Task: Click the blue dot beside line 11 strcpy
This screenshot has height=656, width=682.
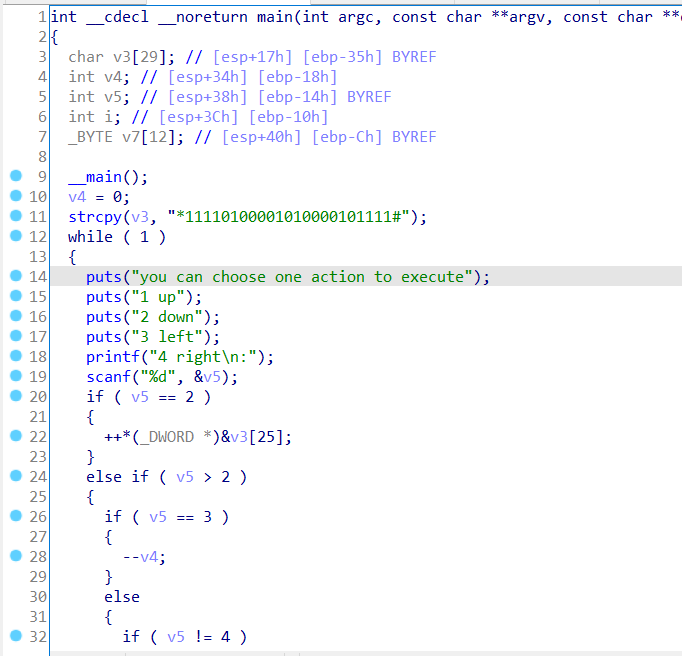Action: point(15,216)
